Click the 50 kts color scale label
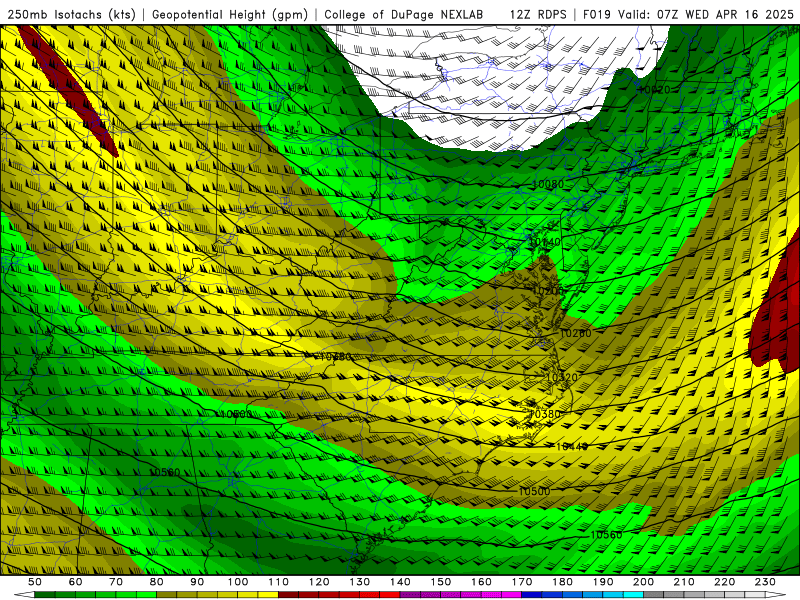Viewport: 800px width, 600px height. (x=35, y=582)
